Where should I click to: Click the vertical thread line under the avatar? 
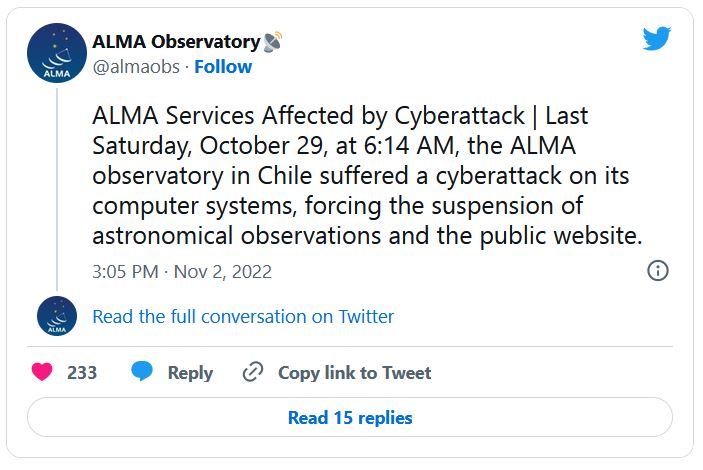point(57,189)
